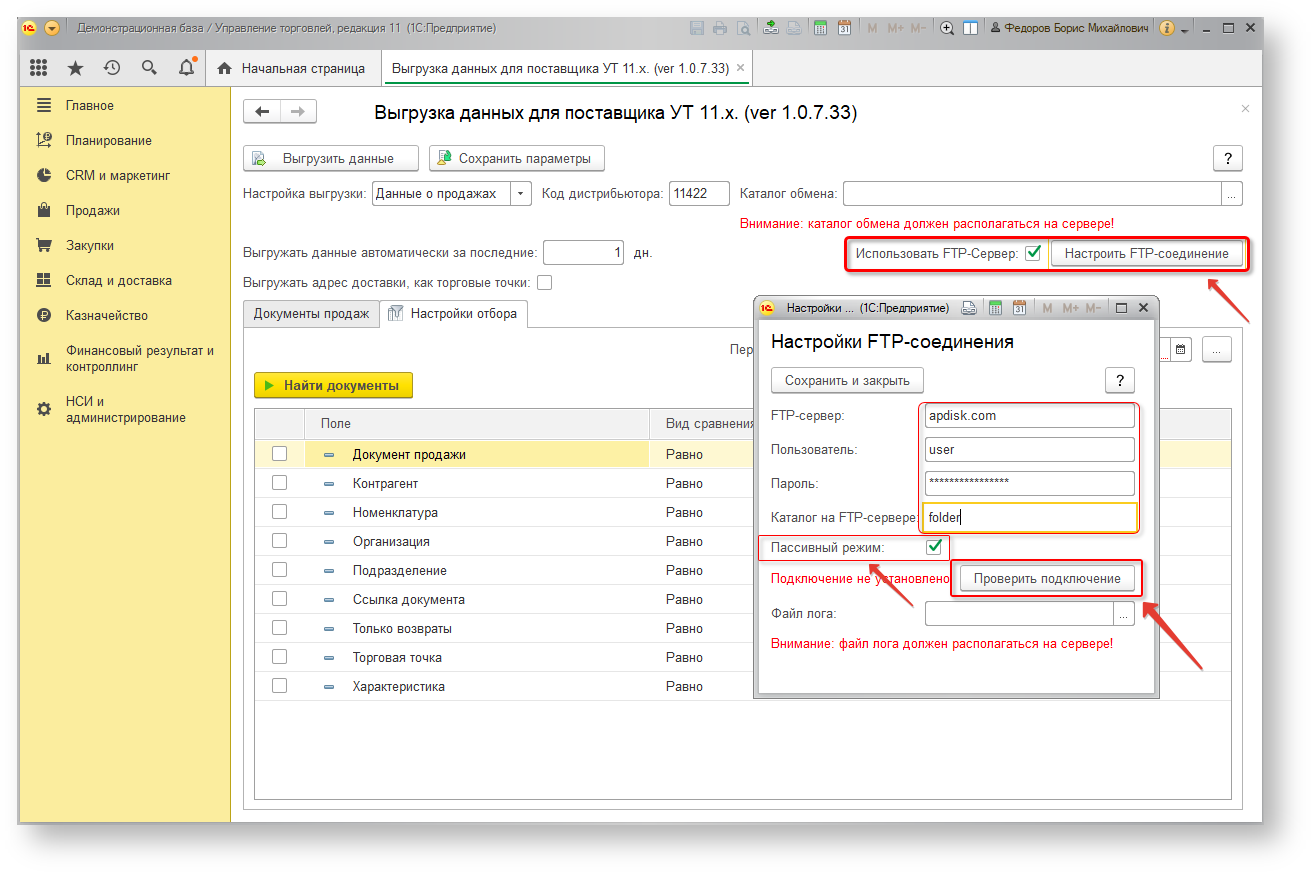Click the '...' period selection button
Screen dimensions: 1312x873
click(1216, 350)
